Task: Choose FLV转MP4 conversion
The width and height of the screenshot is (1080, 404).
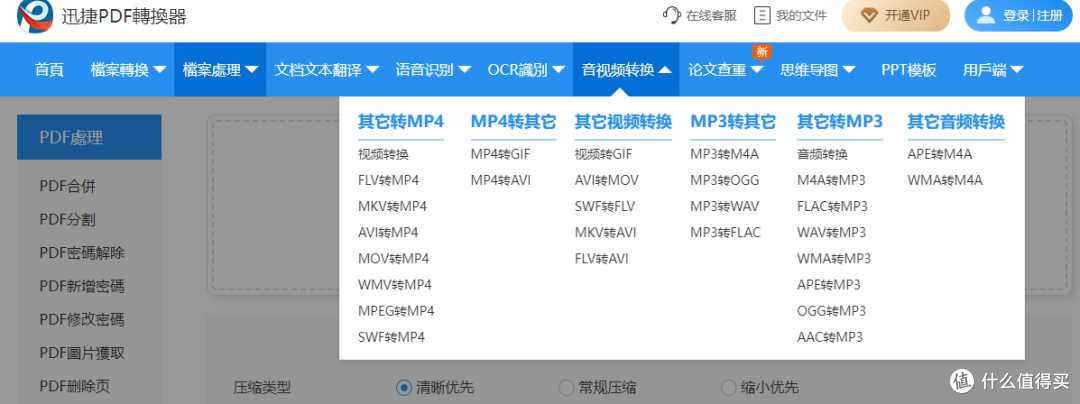Action: tap(388, 180)
